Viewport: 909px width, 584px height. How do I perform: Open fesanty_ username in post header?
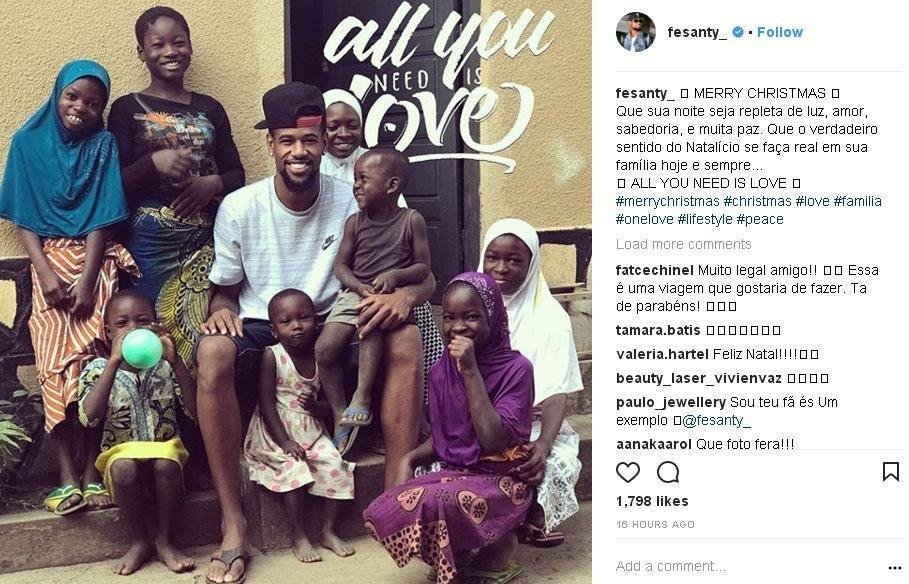[697, 32]
